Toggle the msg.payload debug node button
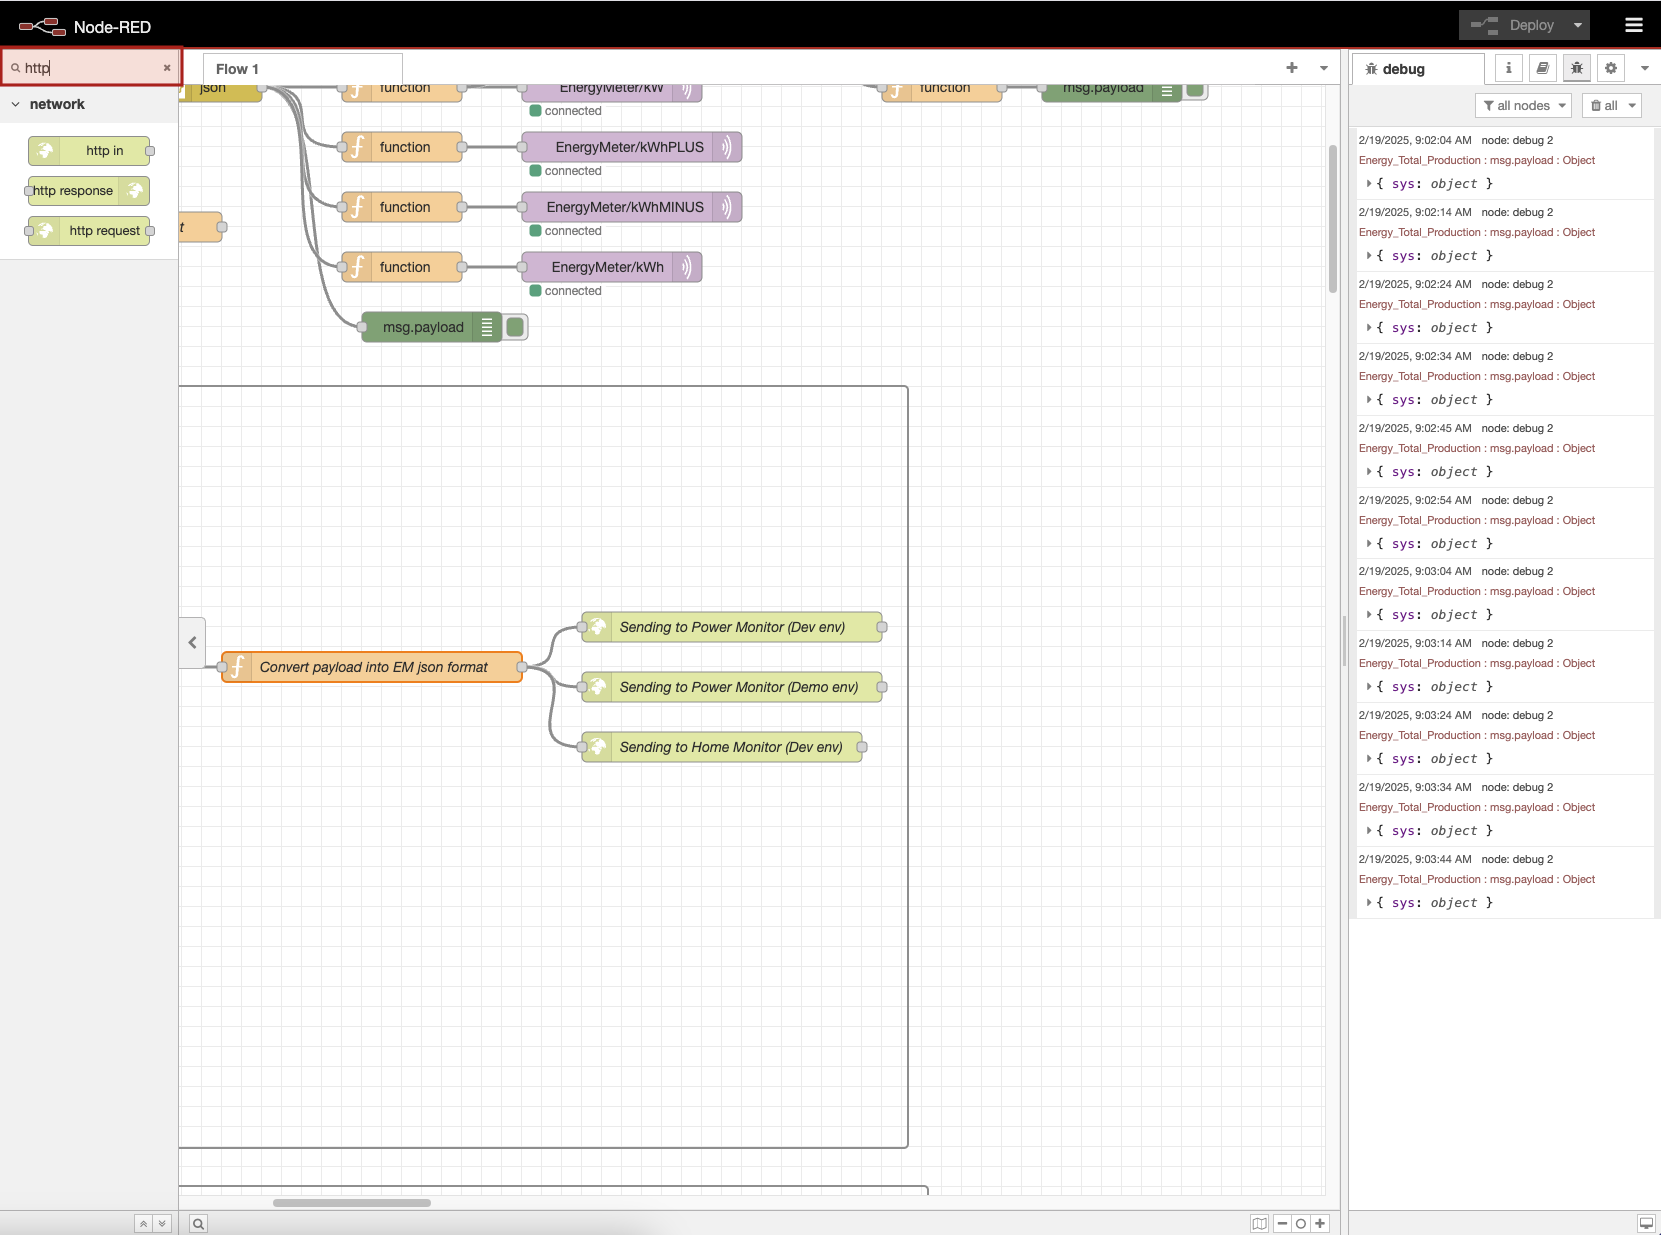 pos(515,327)
